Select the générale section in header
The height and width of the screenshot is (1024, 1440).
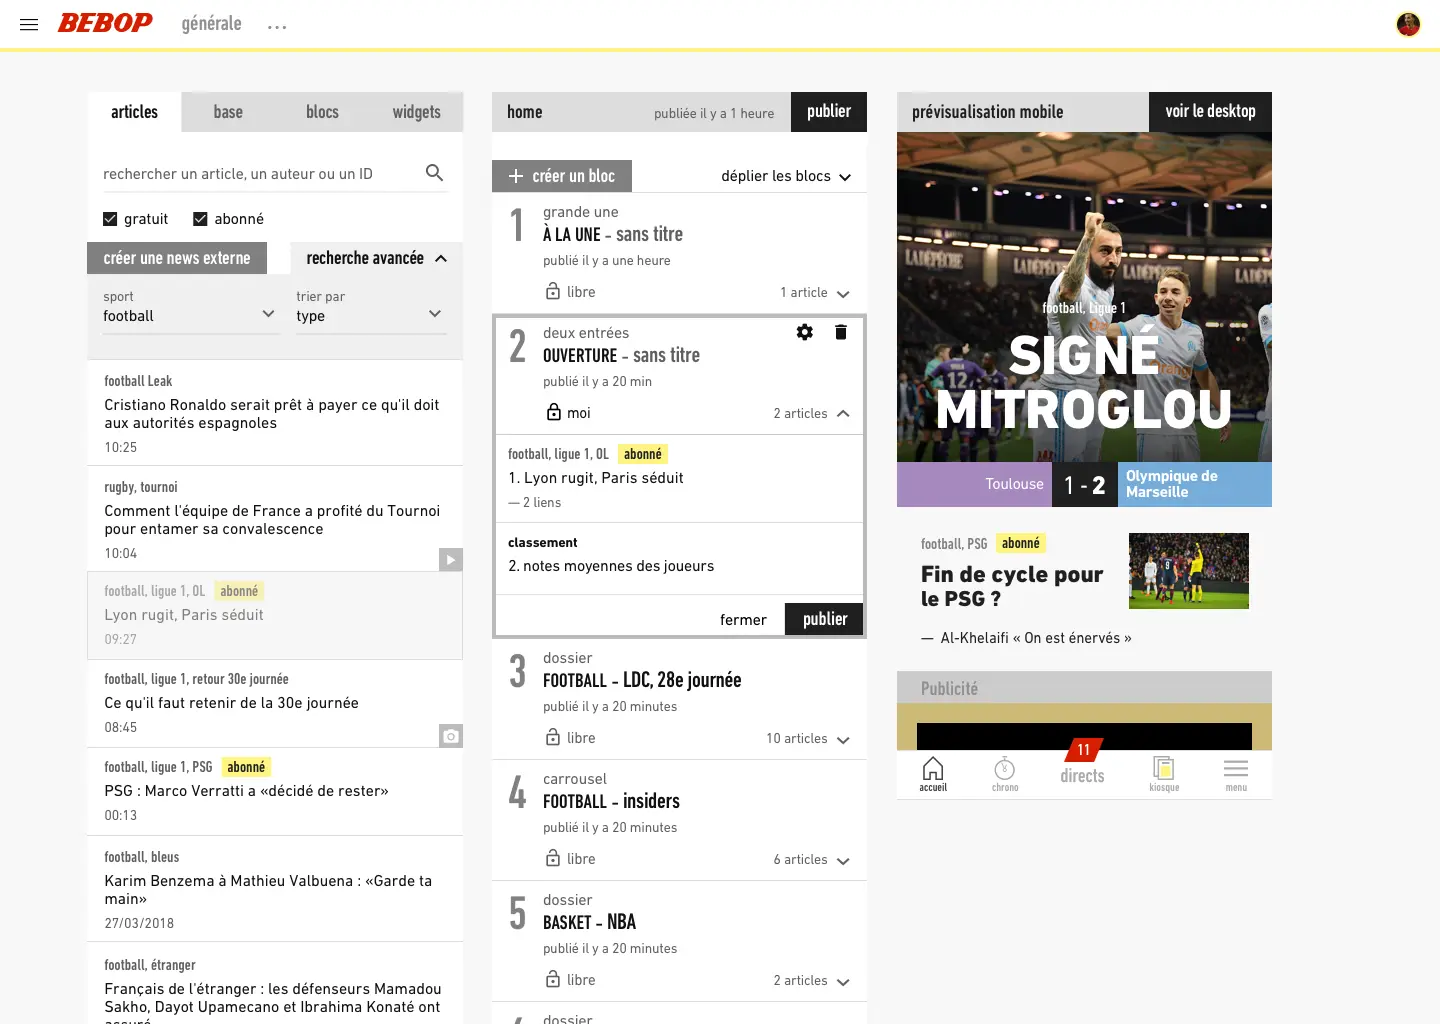(x=211, y=23)
